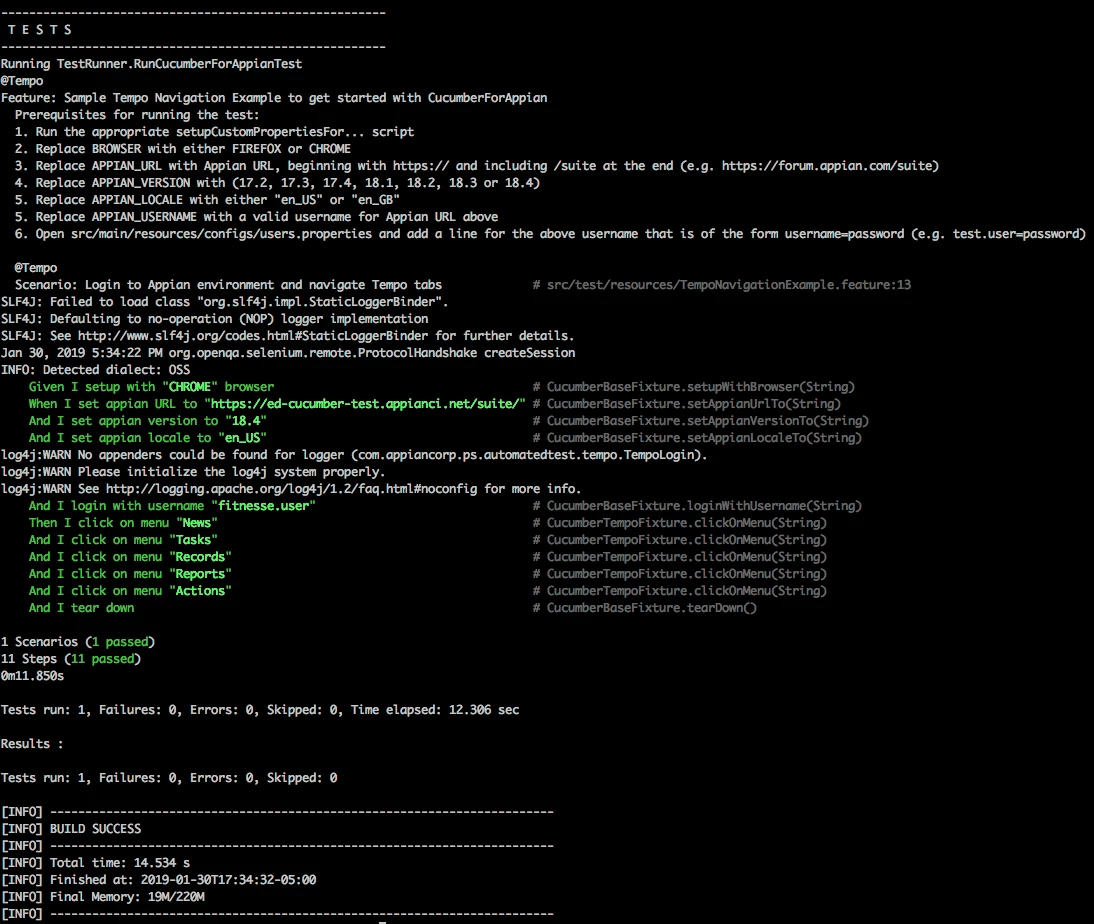This screenshot has height=924, width=1094.
Task: Click the slf4j.org codes.html link
Action: (253, 336)
